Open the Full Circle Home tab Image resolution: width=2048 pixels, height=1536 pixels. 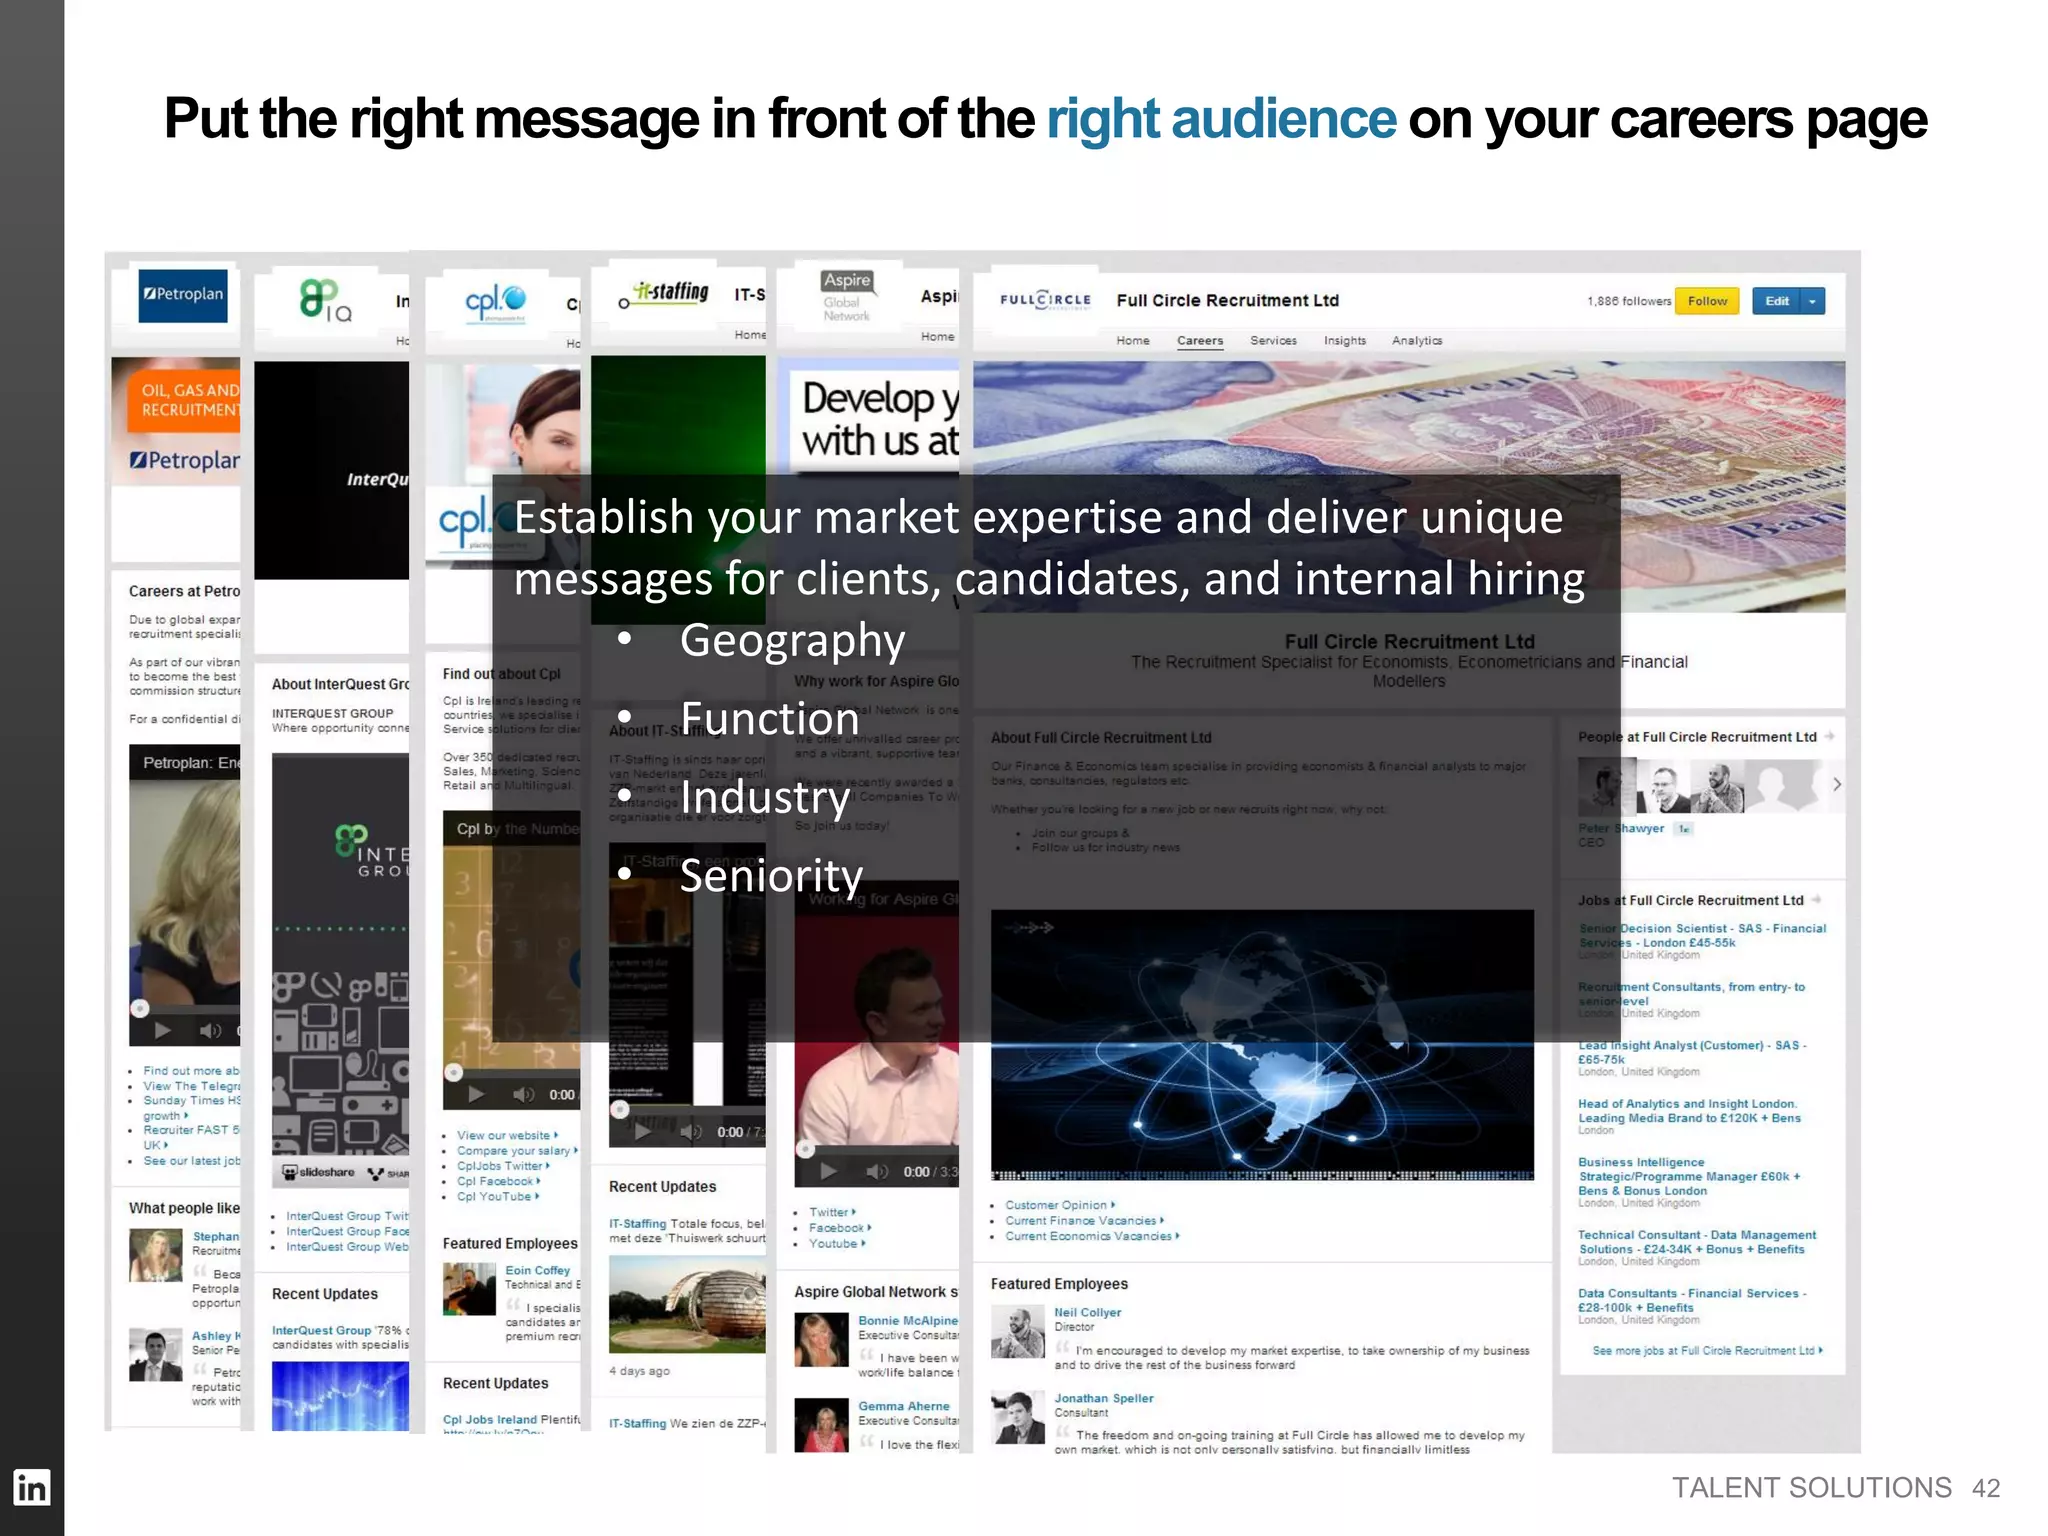(x=1133, y=340)
